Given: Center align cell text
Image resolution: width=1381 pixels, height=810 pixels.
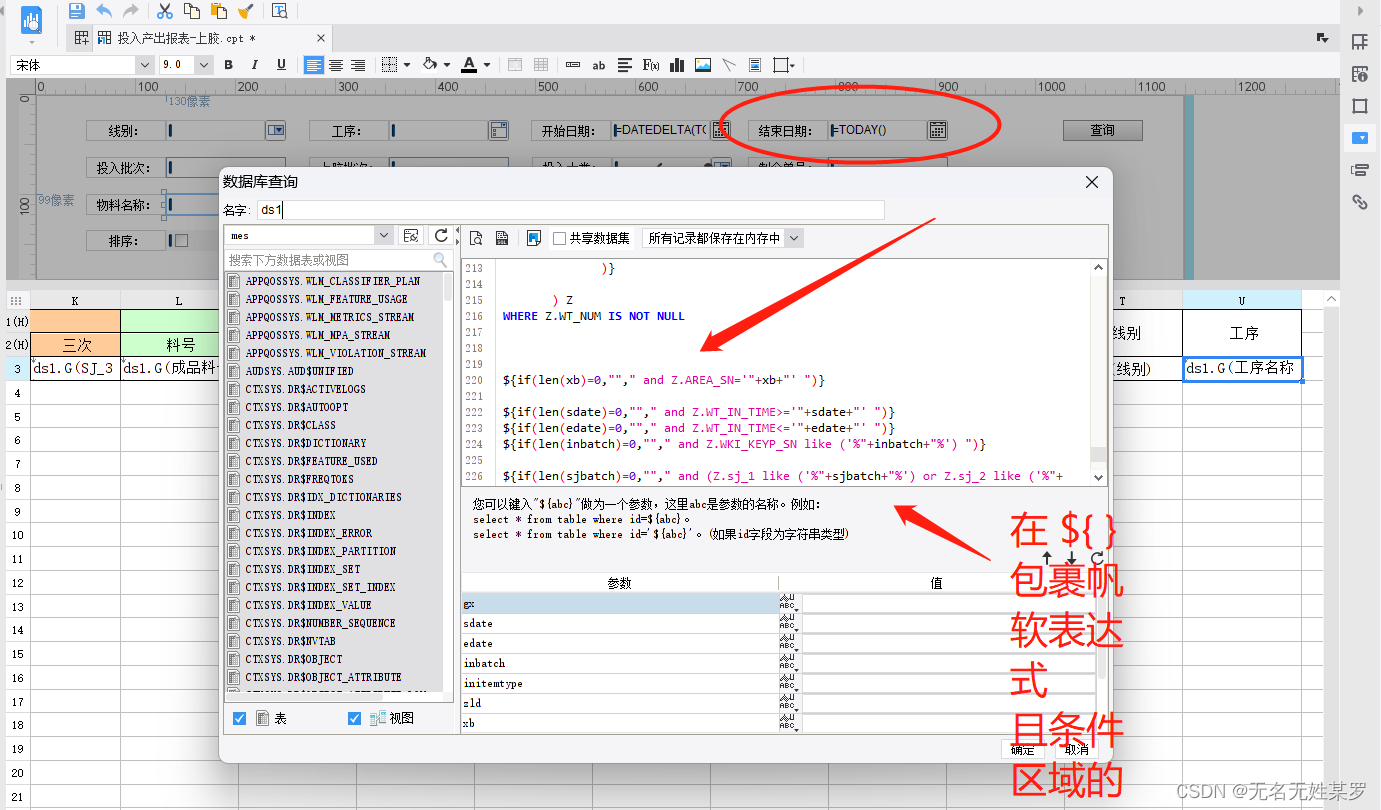Looking at the screenshot, I should tap(336, 65).
